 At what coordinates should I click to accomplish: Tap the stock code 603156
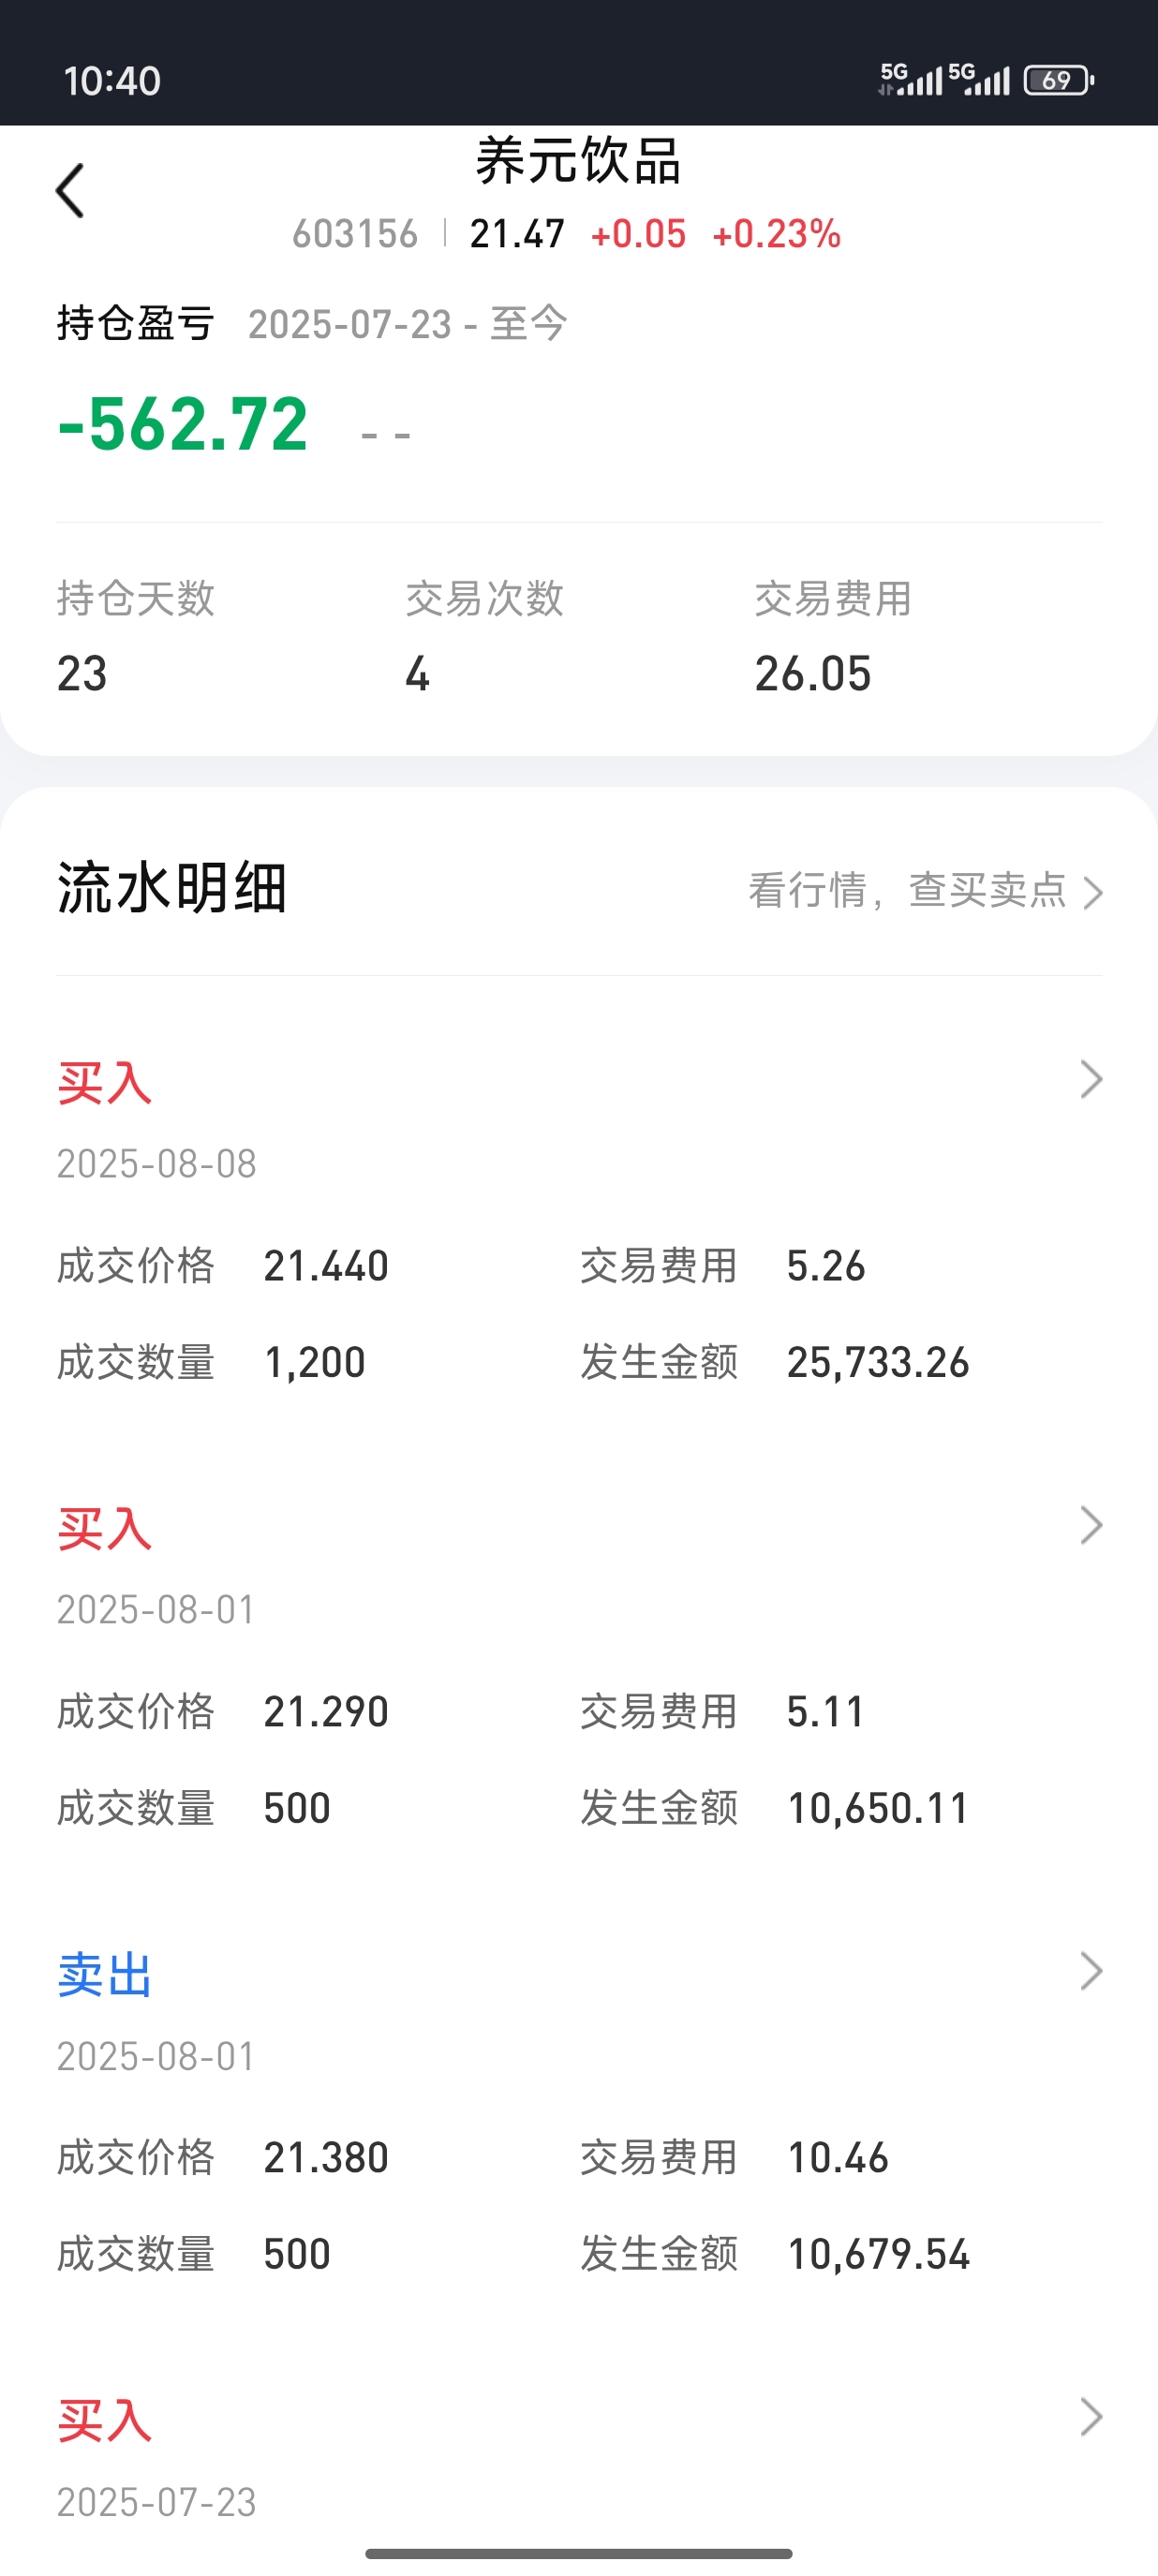[x=355, y=234]
